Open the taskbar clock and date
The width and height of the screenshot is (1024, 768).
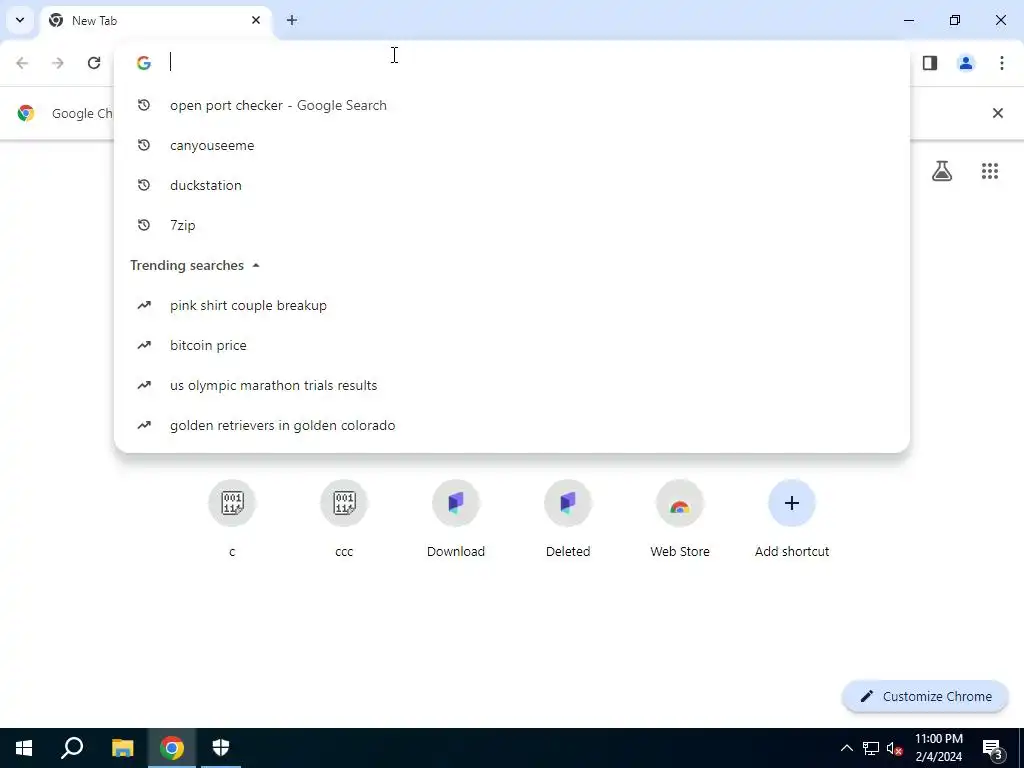pyautogui.click(x=939, y=748)
